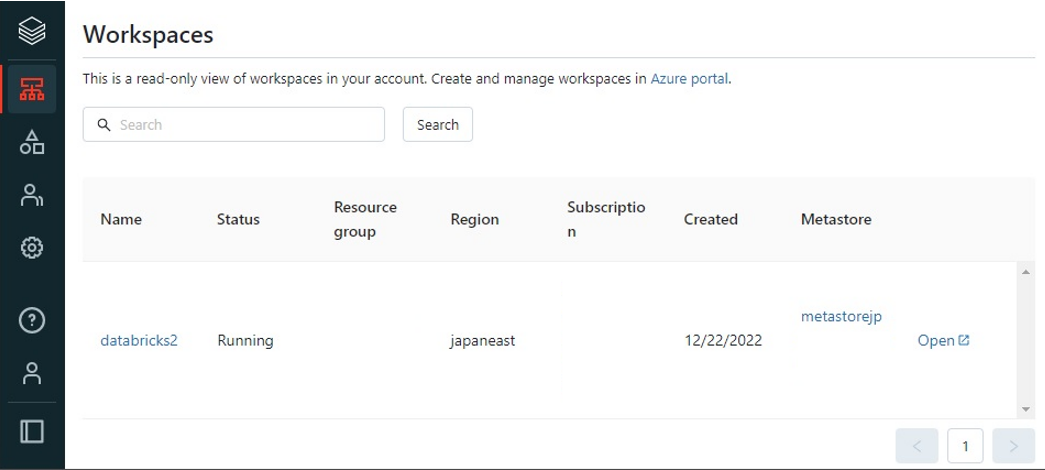Select page 1 in pagination

click(x=965, y=446)
